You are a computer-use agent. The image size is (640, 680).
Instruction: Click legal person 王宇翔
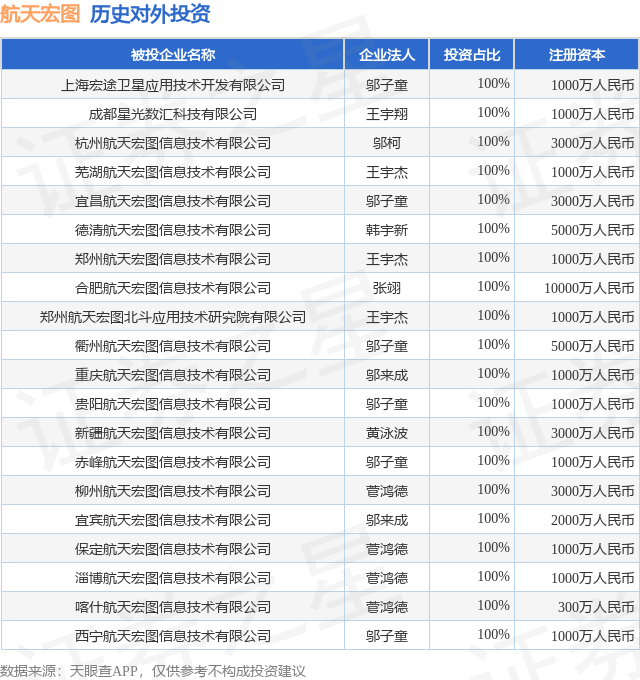click(x=387, y=114)
